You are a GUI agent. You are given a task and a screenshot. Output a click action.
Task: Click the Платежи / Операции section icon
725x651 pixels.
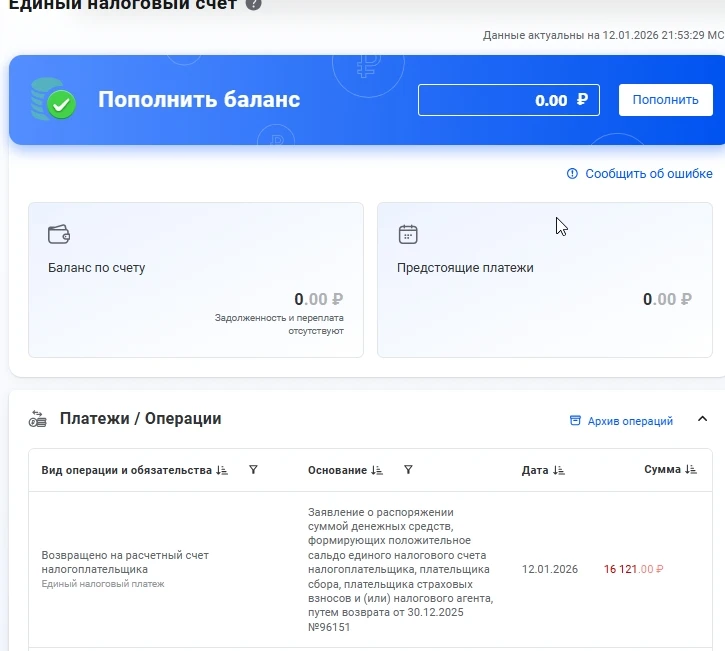[37, 419]
